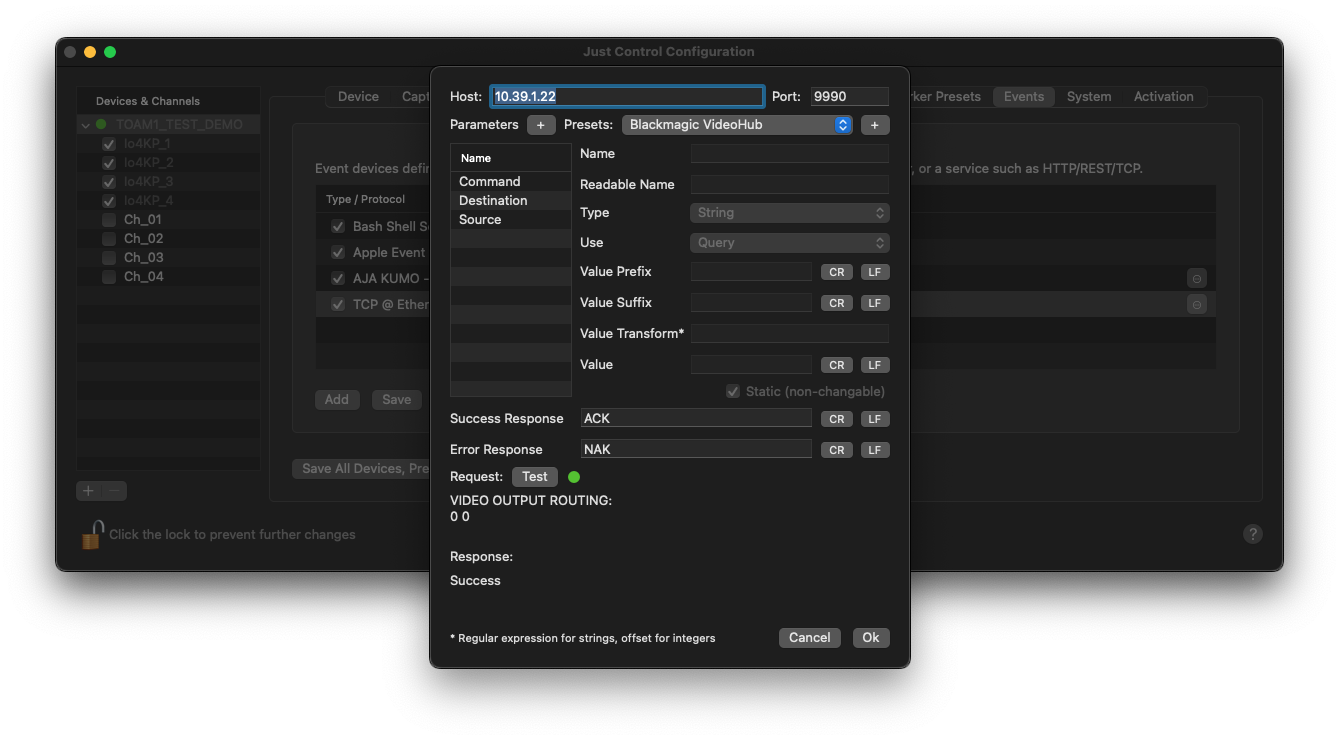
Task: Switch to the Activation tab
Action: (1164, 97)
